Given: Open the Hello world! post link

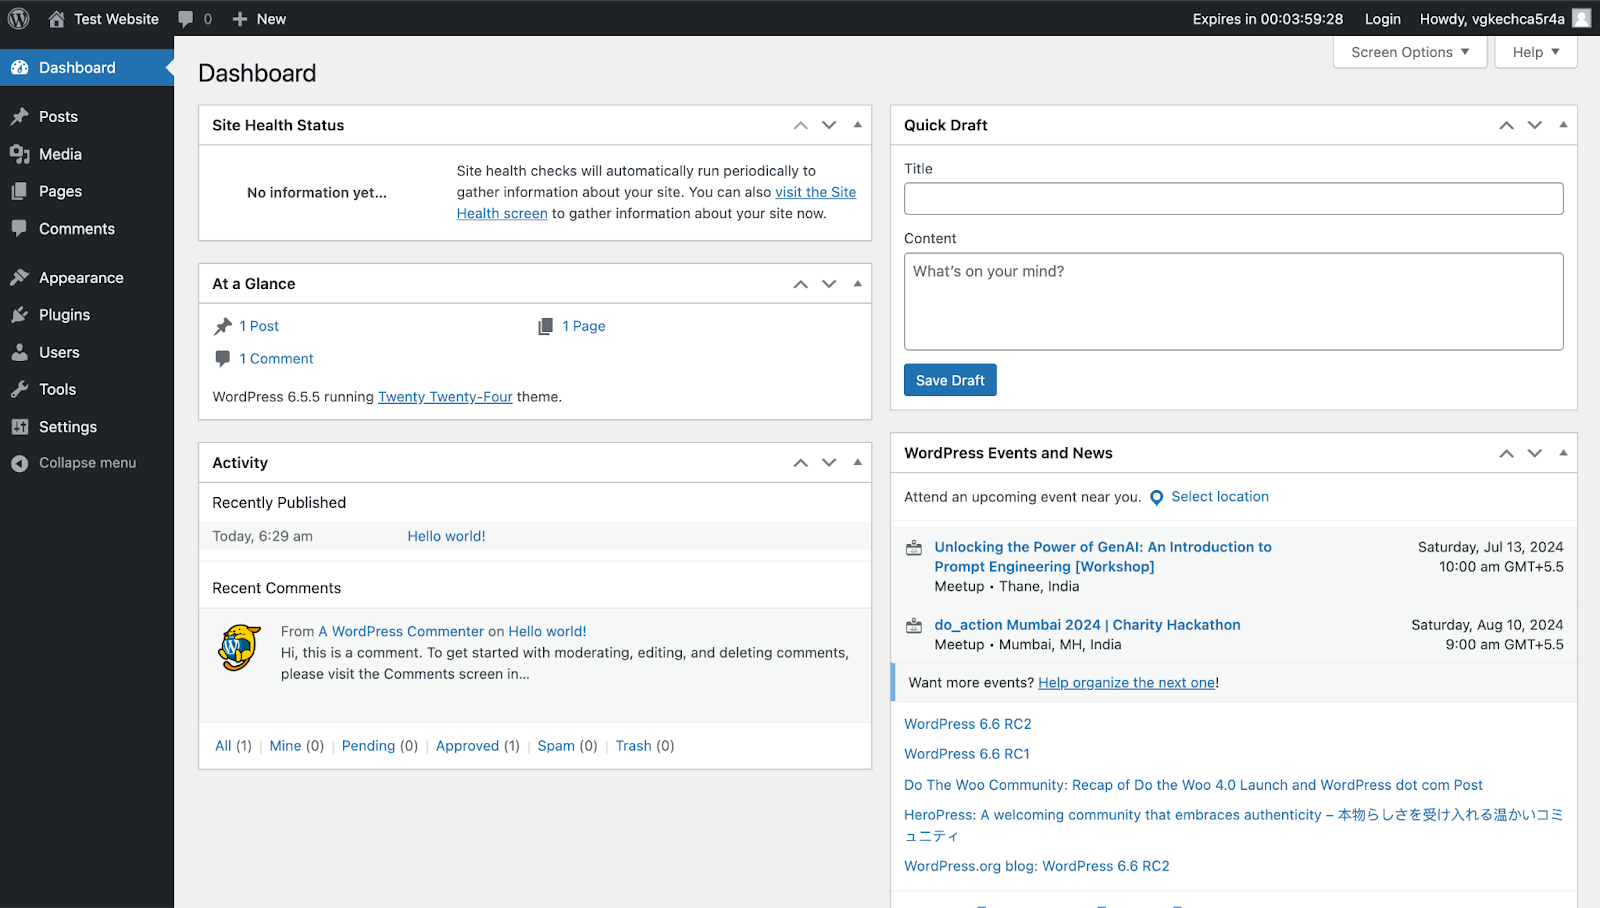Looking at the screenshot, I should tap(446, 535).
